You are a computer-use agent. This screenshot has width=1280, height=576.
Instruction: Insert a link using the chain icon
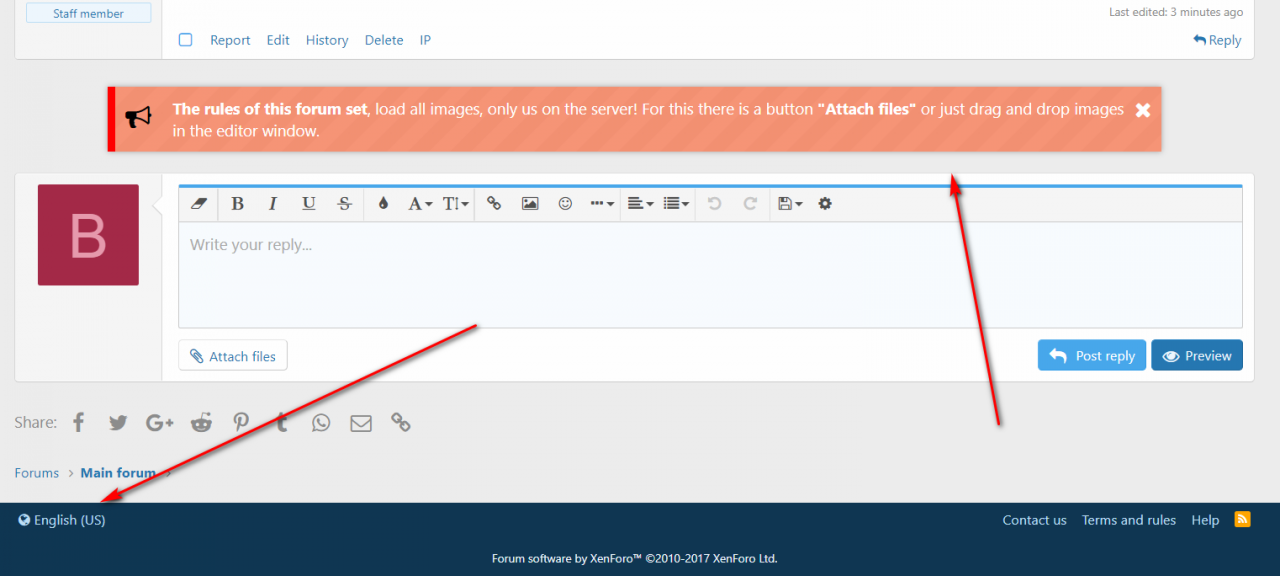point(494,204)
